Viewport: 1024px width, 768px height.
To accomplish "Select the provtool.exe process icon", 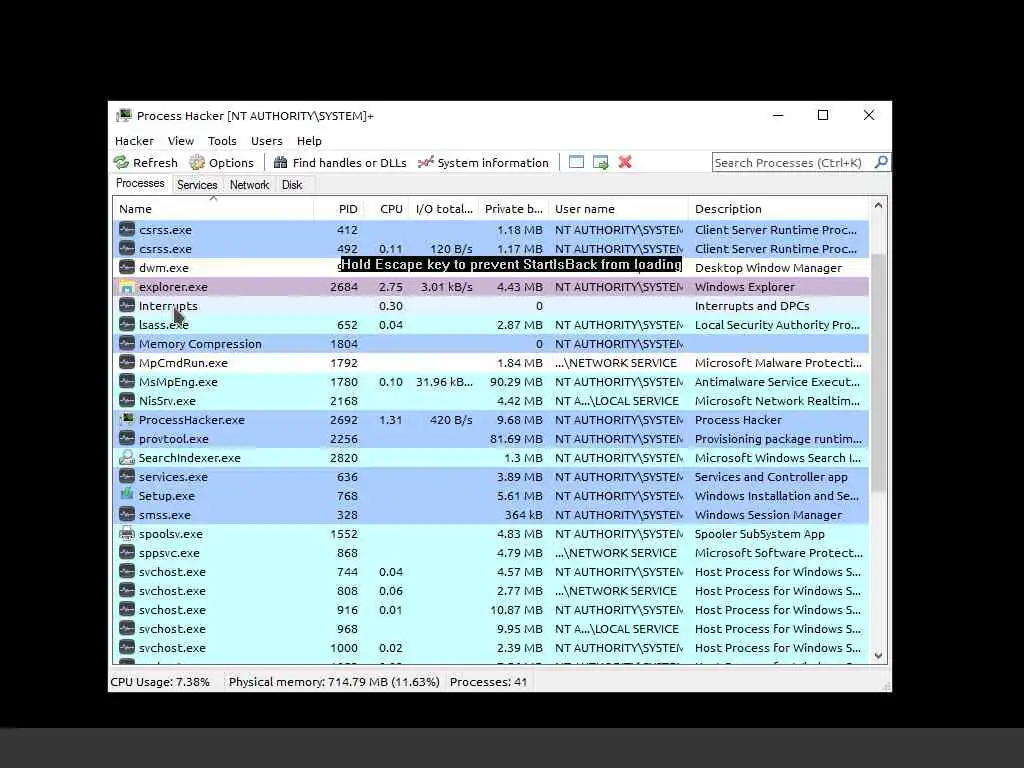I will (x=127, y=439).
